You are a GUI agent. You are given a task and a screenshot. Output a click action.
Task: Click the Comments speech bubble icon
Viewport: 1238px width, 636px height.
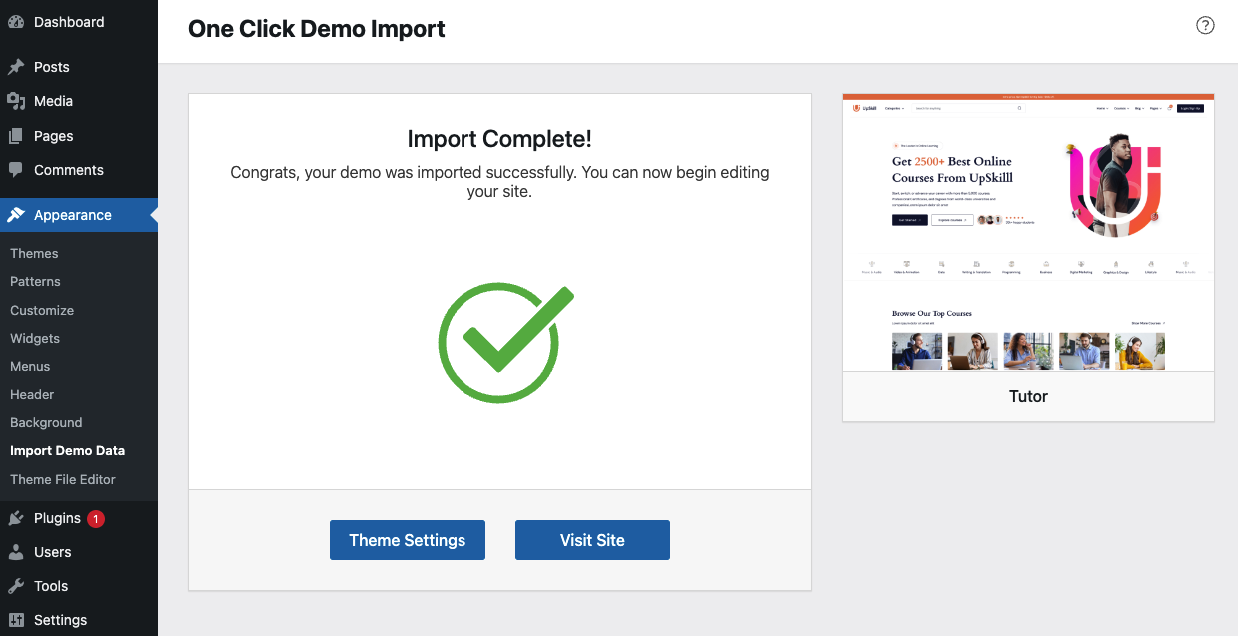pyautogui.click(x=16, y=170)
